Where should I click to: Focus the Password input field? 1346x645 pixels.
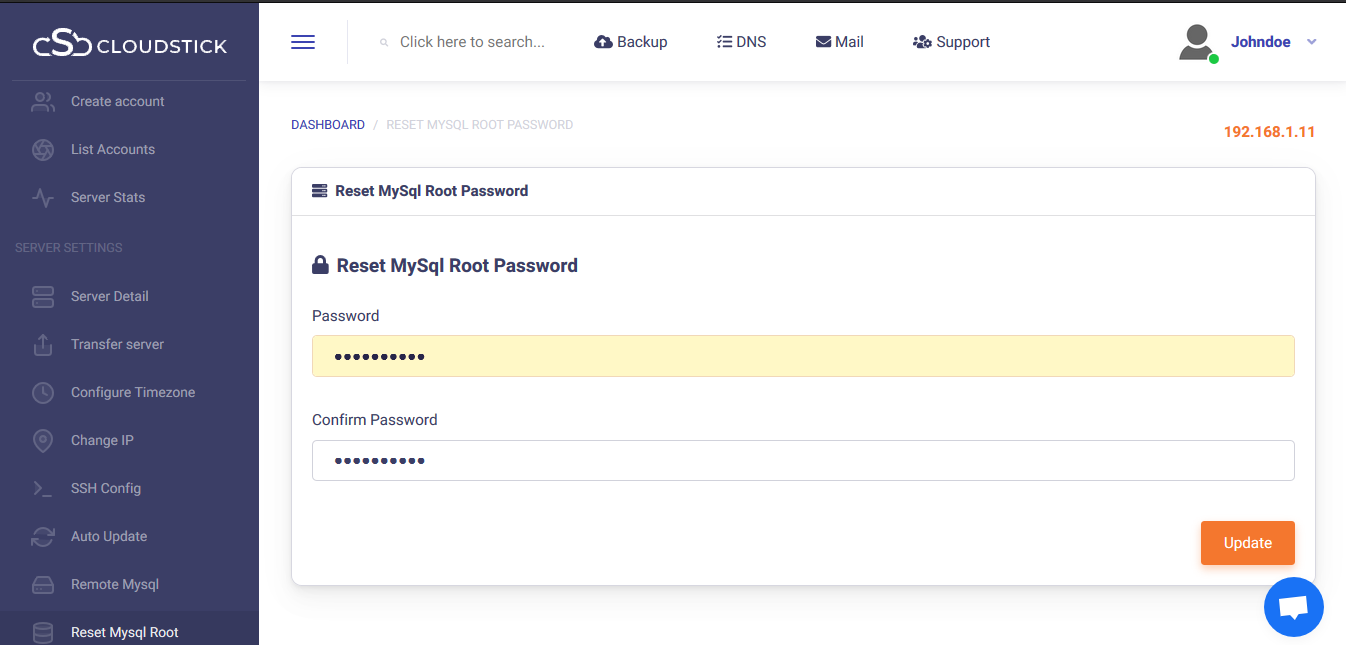803,356
